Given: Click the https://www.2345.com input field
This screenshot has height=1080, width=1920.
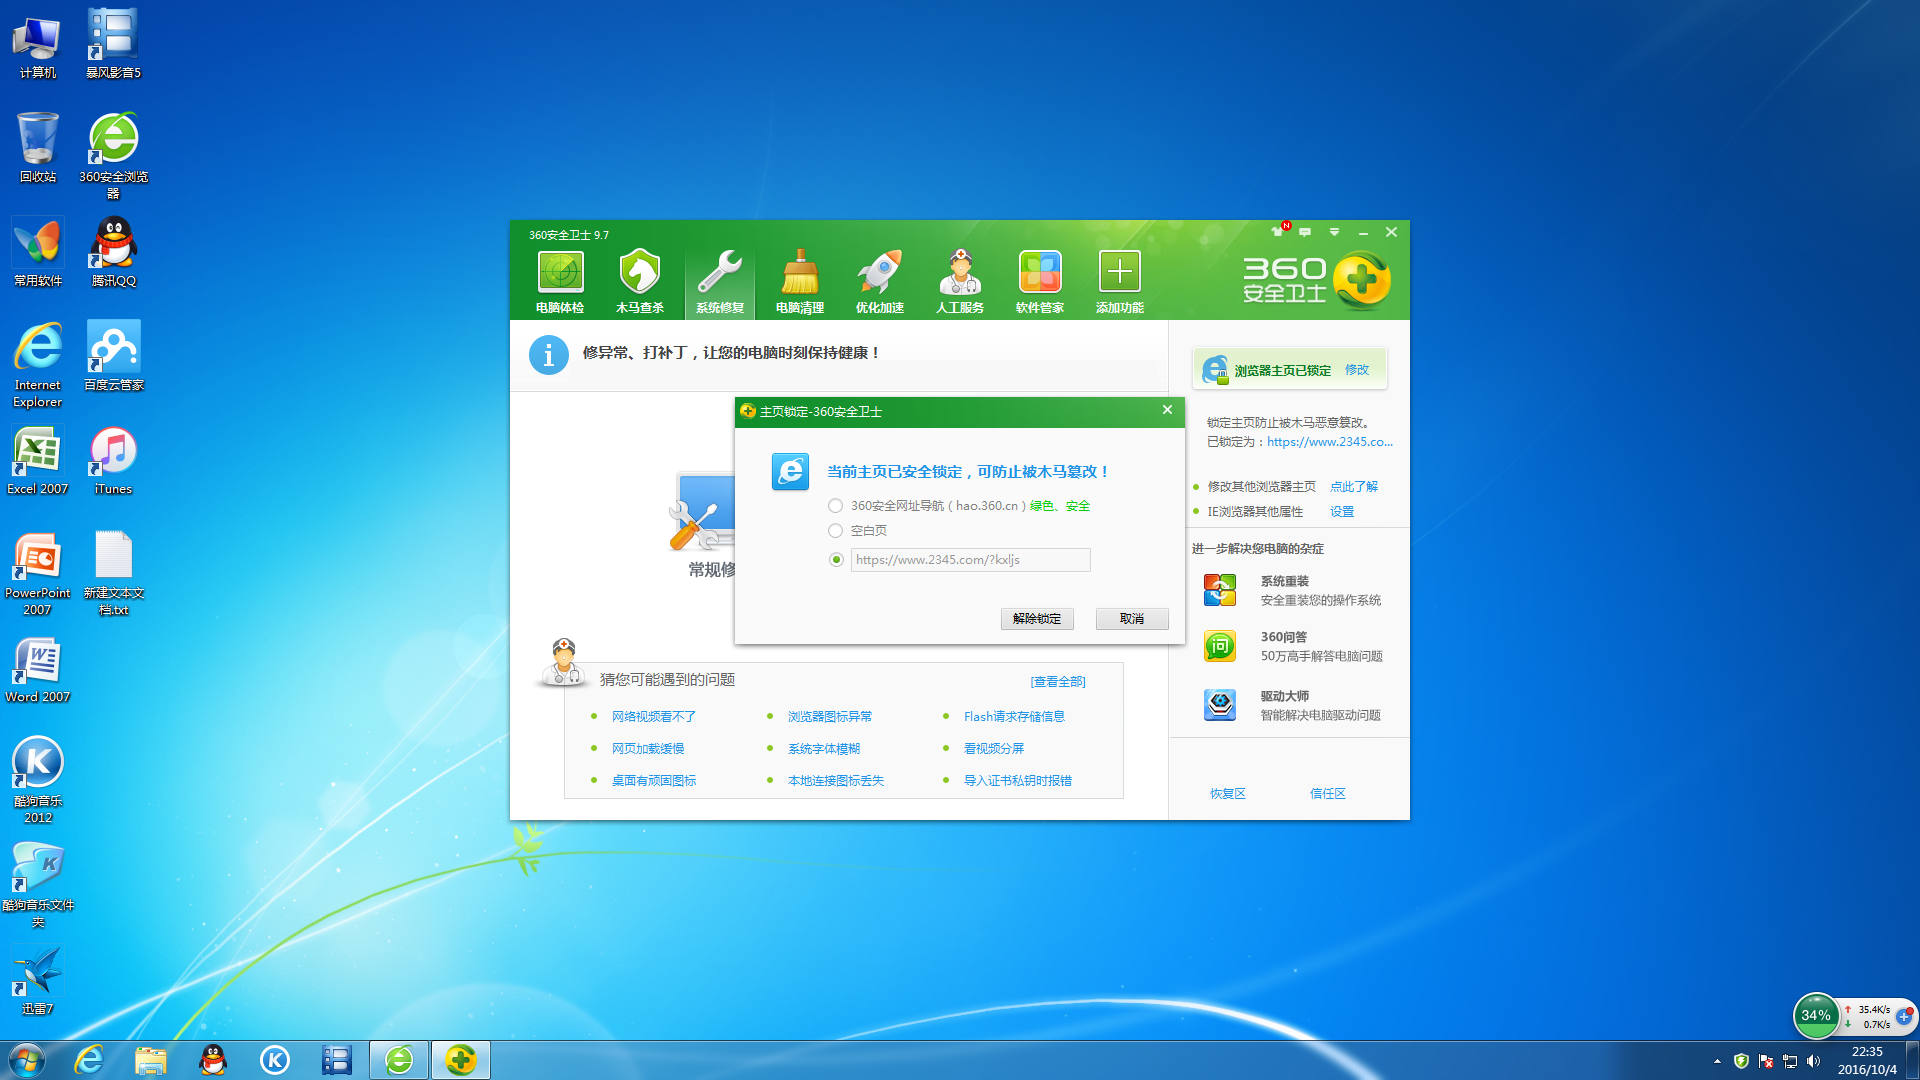Looking at the screenshot, I should click(969, 559).
